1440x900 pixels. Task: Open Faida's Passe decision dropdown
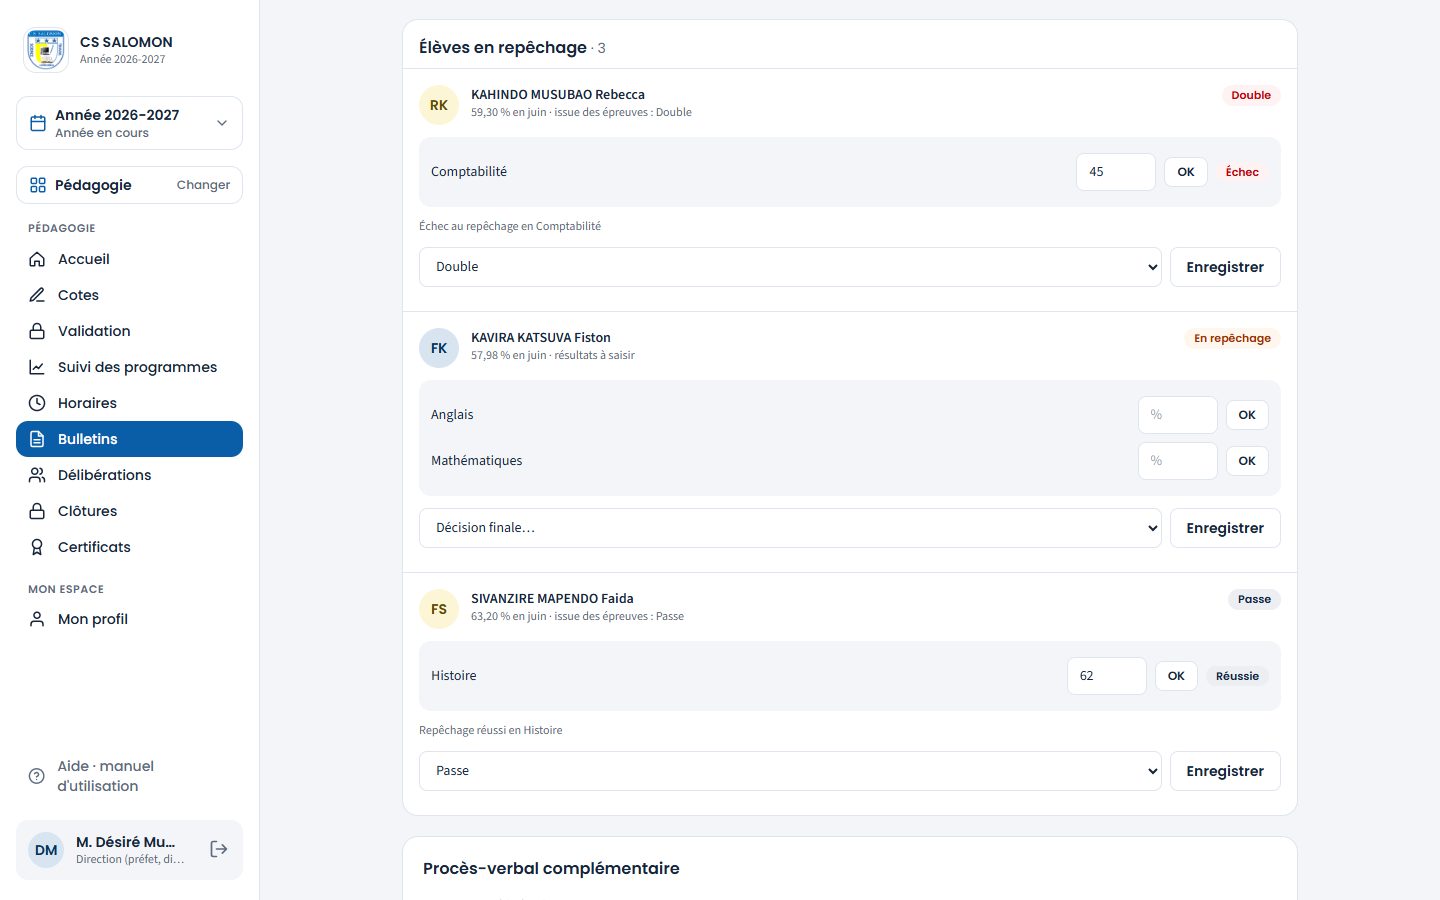point(790,771)
